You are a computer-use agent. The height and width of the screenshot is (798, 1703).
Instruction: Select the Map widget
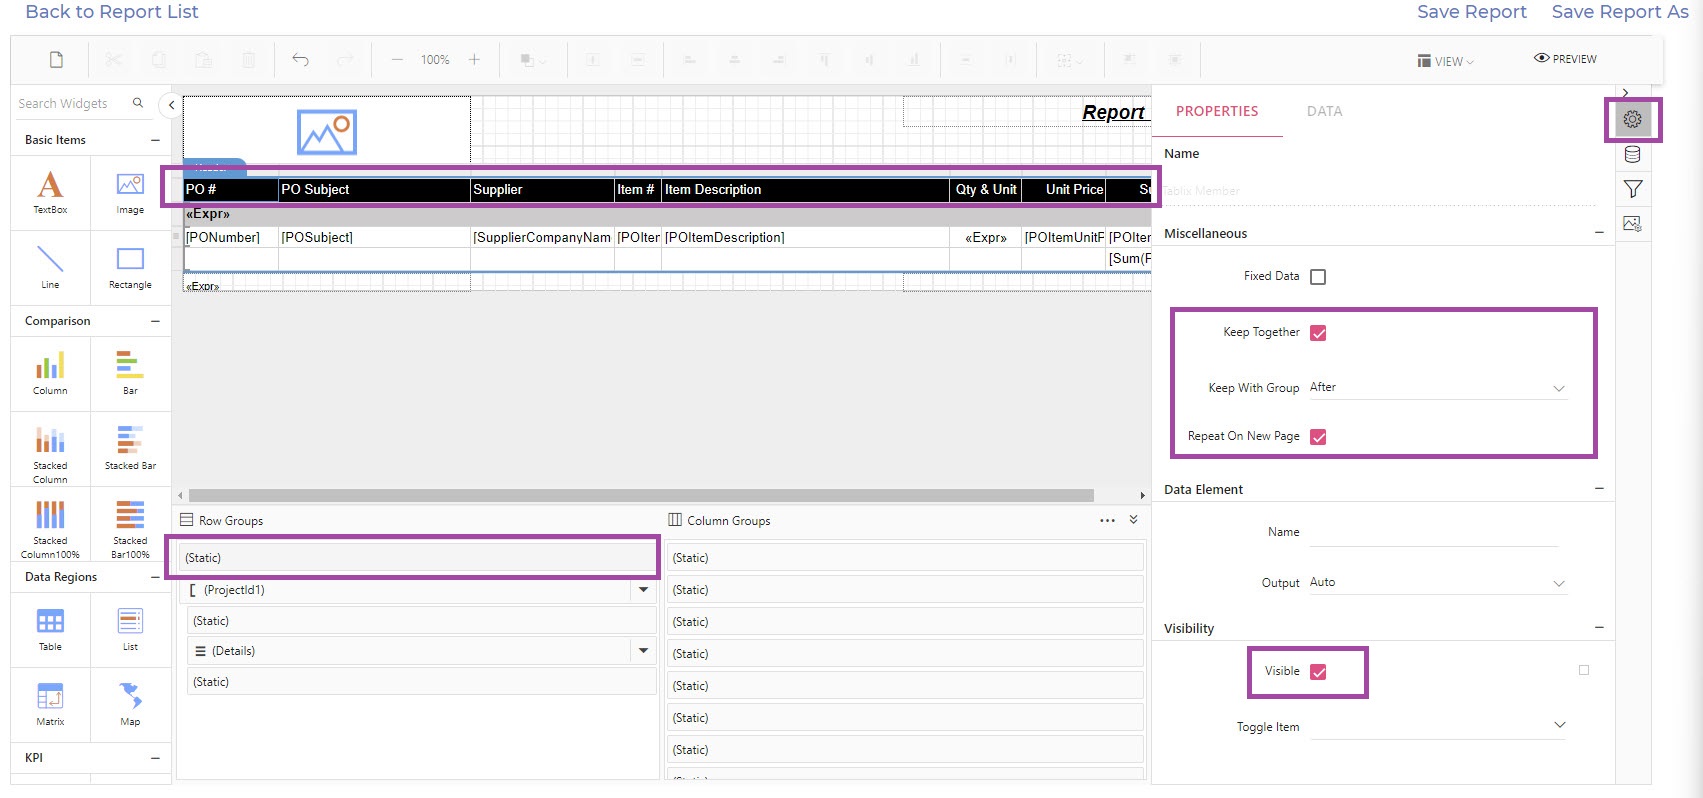click(x=130, y=704)
